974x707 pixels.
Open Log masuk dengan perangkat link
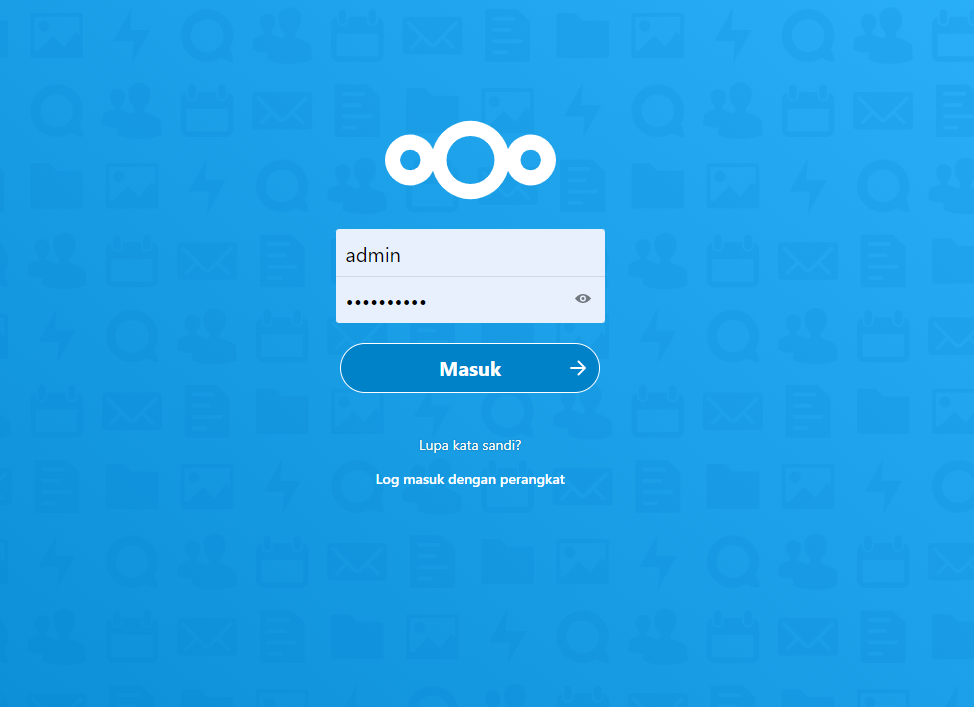pyautogui.click(x=470, y=480)
